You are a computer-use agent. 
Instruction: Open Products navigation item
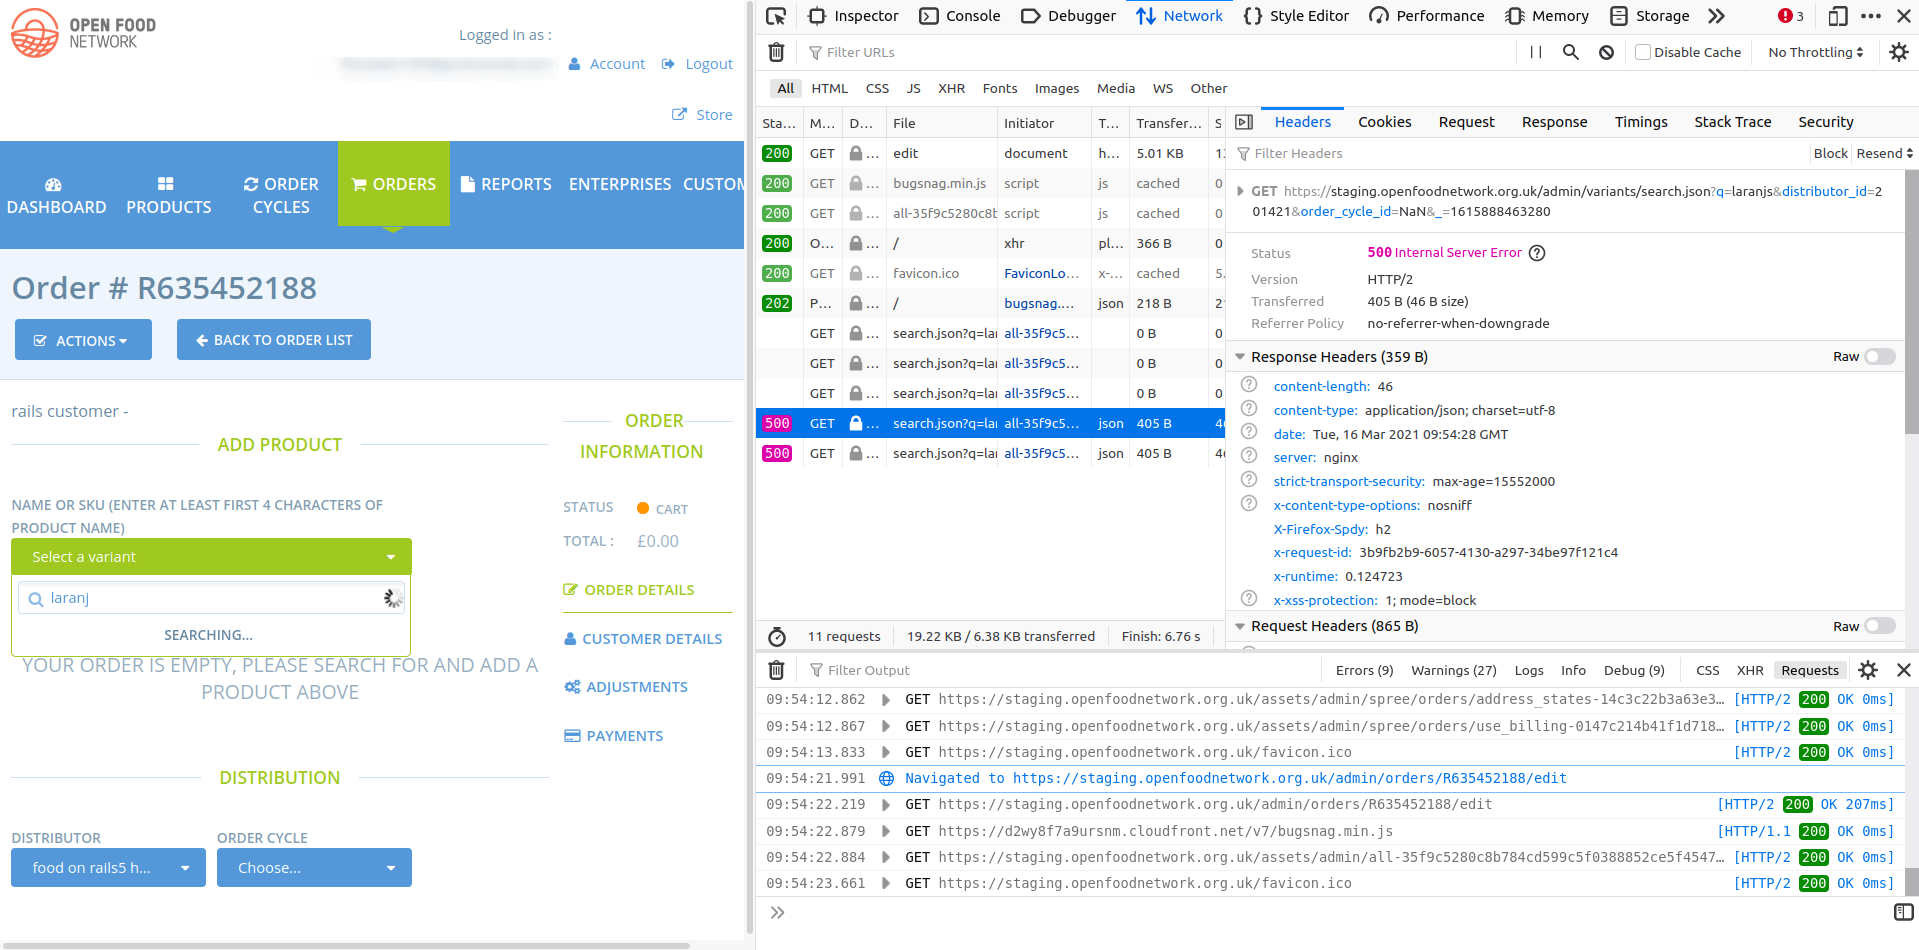[168, 196]
